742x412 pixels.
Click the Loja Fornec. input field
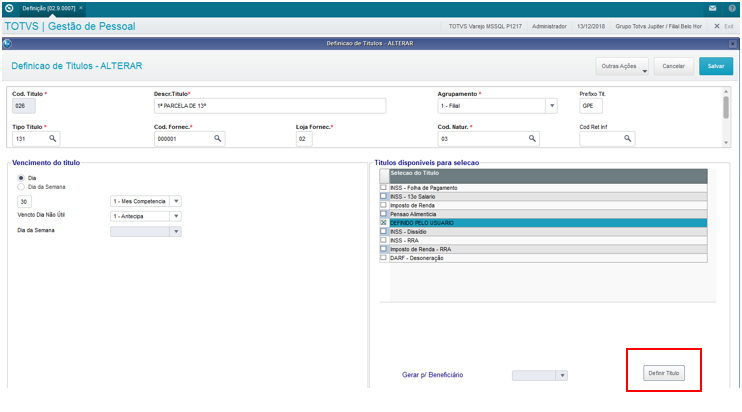(x=304, y=139)
